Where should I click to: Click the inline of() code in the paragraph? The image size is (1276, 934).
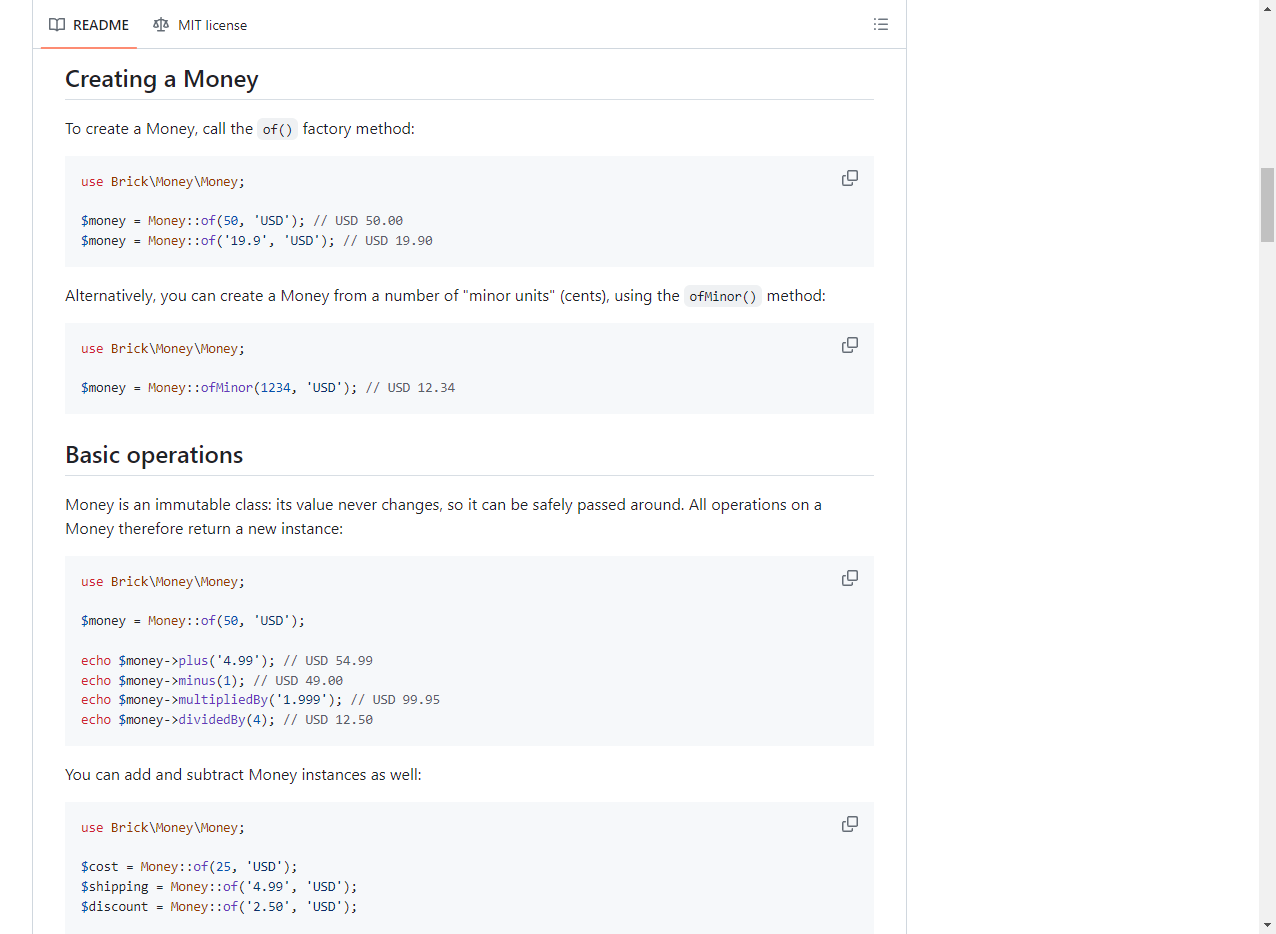pos(277,129)
